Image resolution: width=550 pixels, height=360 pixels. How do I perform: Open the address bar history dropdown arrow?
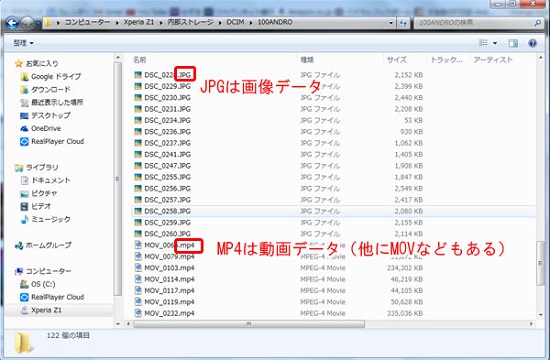391,23
